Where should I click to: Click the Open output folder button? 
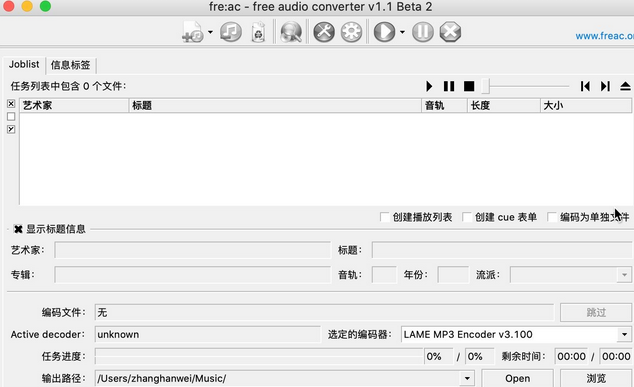pos(518,379)
